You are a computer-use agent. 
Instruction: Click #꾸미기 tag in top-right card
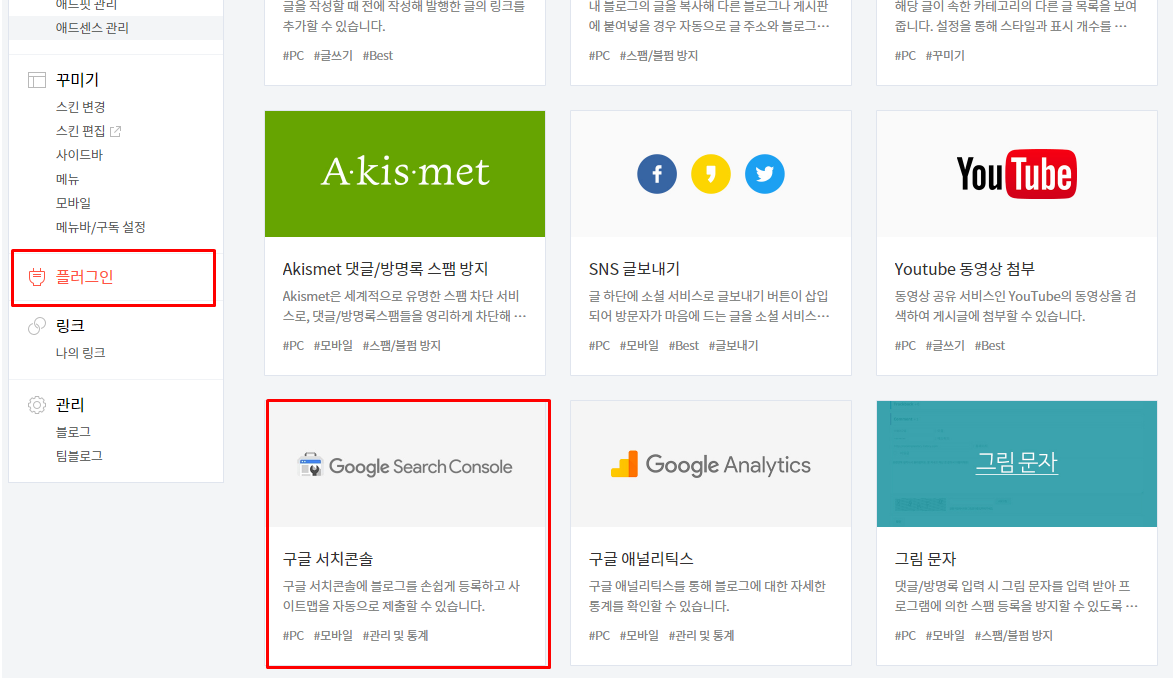click(x=945, y=55)
